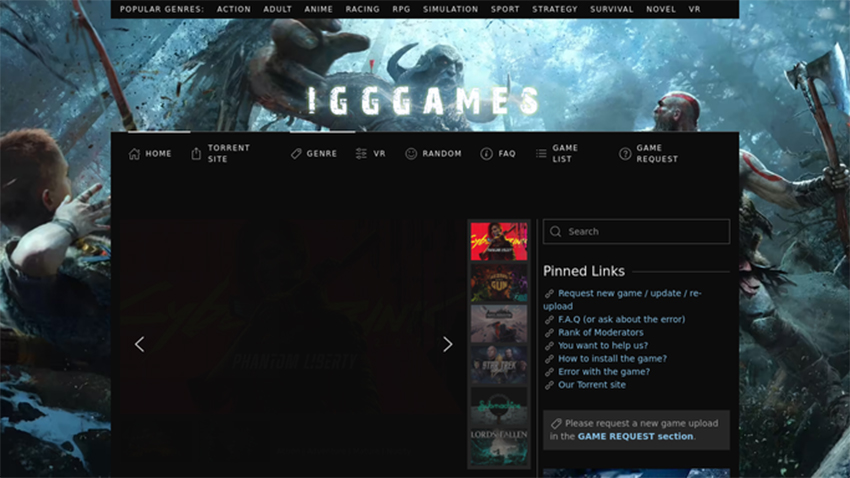Open TORRENT SITE in the navigation bar
The height and width of the screenshot is (478, 850).
tap(229, 153)
